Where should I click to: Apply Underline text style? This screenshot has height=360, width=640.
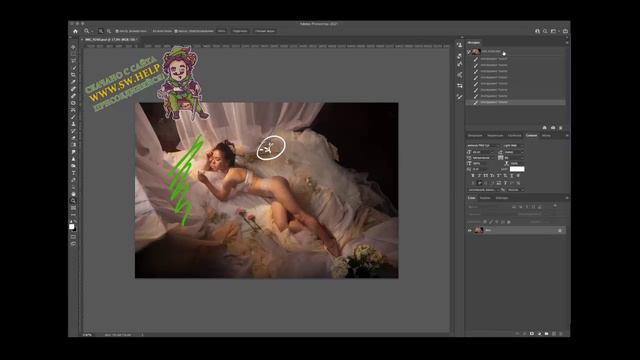click(512, 176)
